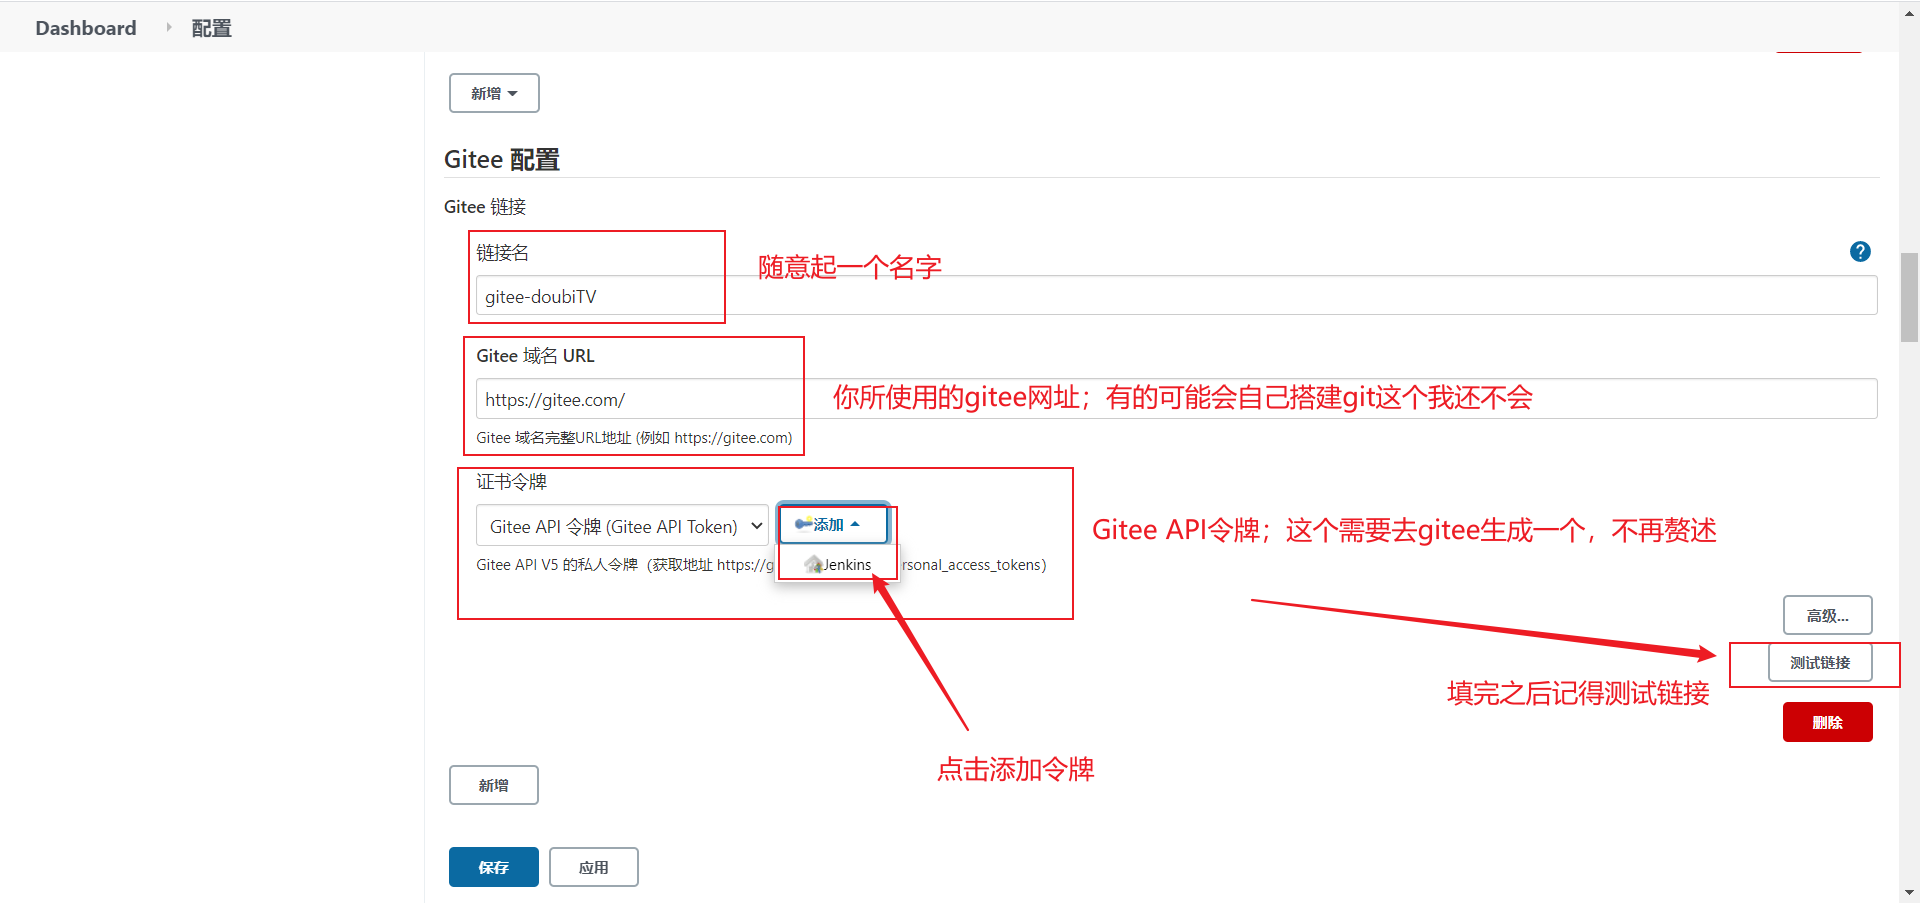Save settings with the 保存 button
The width and height of the screenshot is (1920, 903).
click(493, 867)
